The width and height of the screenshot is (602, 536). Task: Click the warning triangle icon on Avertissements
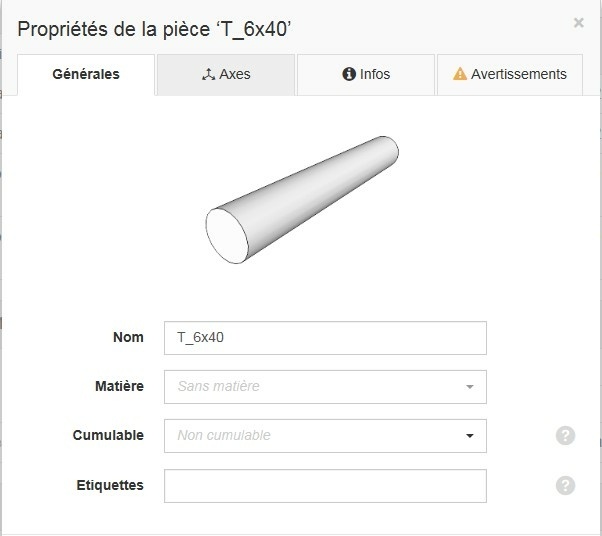click(460, 74)
